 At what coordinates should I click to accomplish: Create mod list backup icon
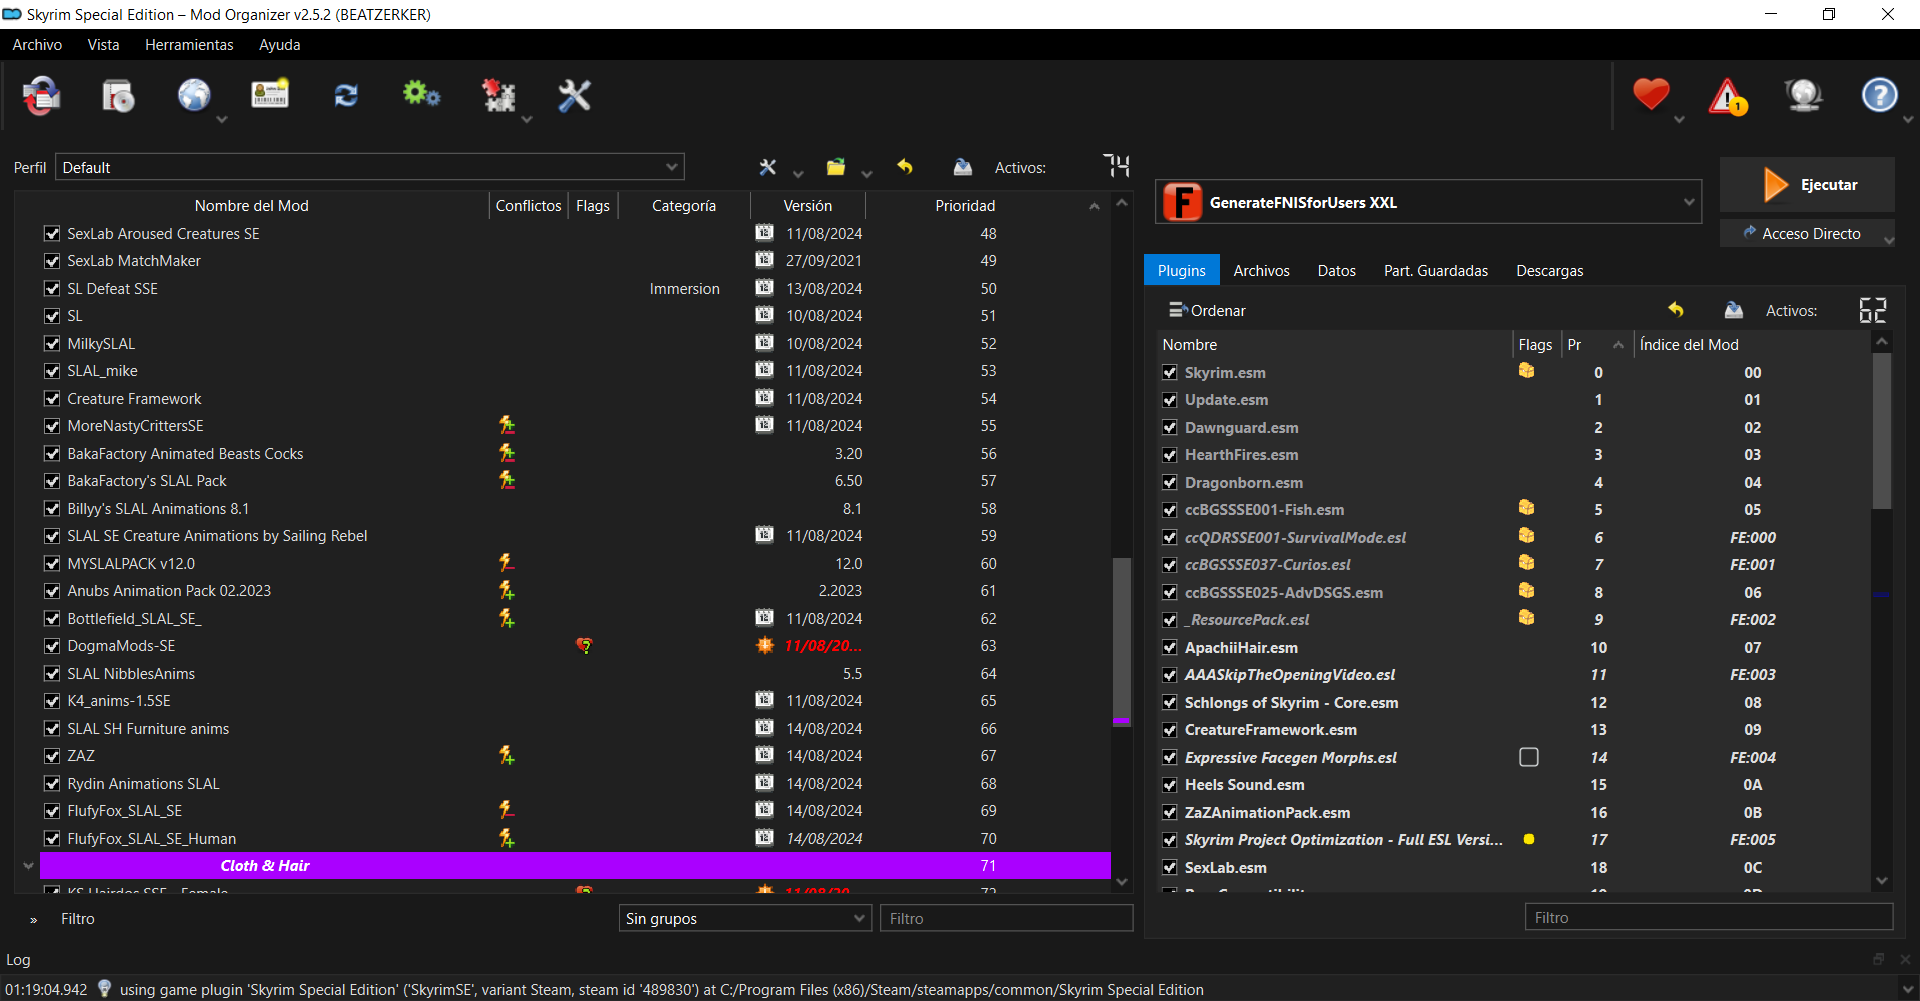click(963, 167)
